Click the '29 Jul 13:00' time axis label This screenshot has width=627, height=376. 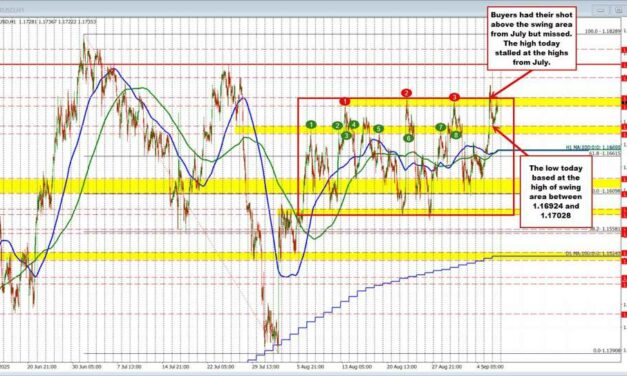point(265,366)
